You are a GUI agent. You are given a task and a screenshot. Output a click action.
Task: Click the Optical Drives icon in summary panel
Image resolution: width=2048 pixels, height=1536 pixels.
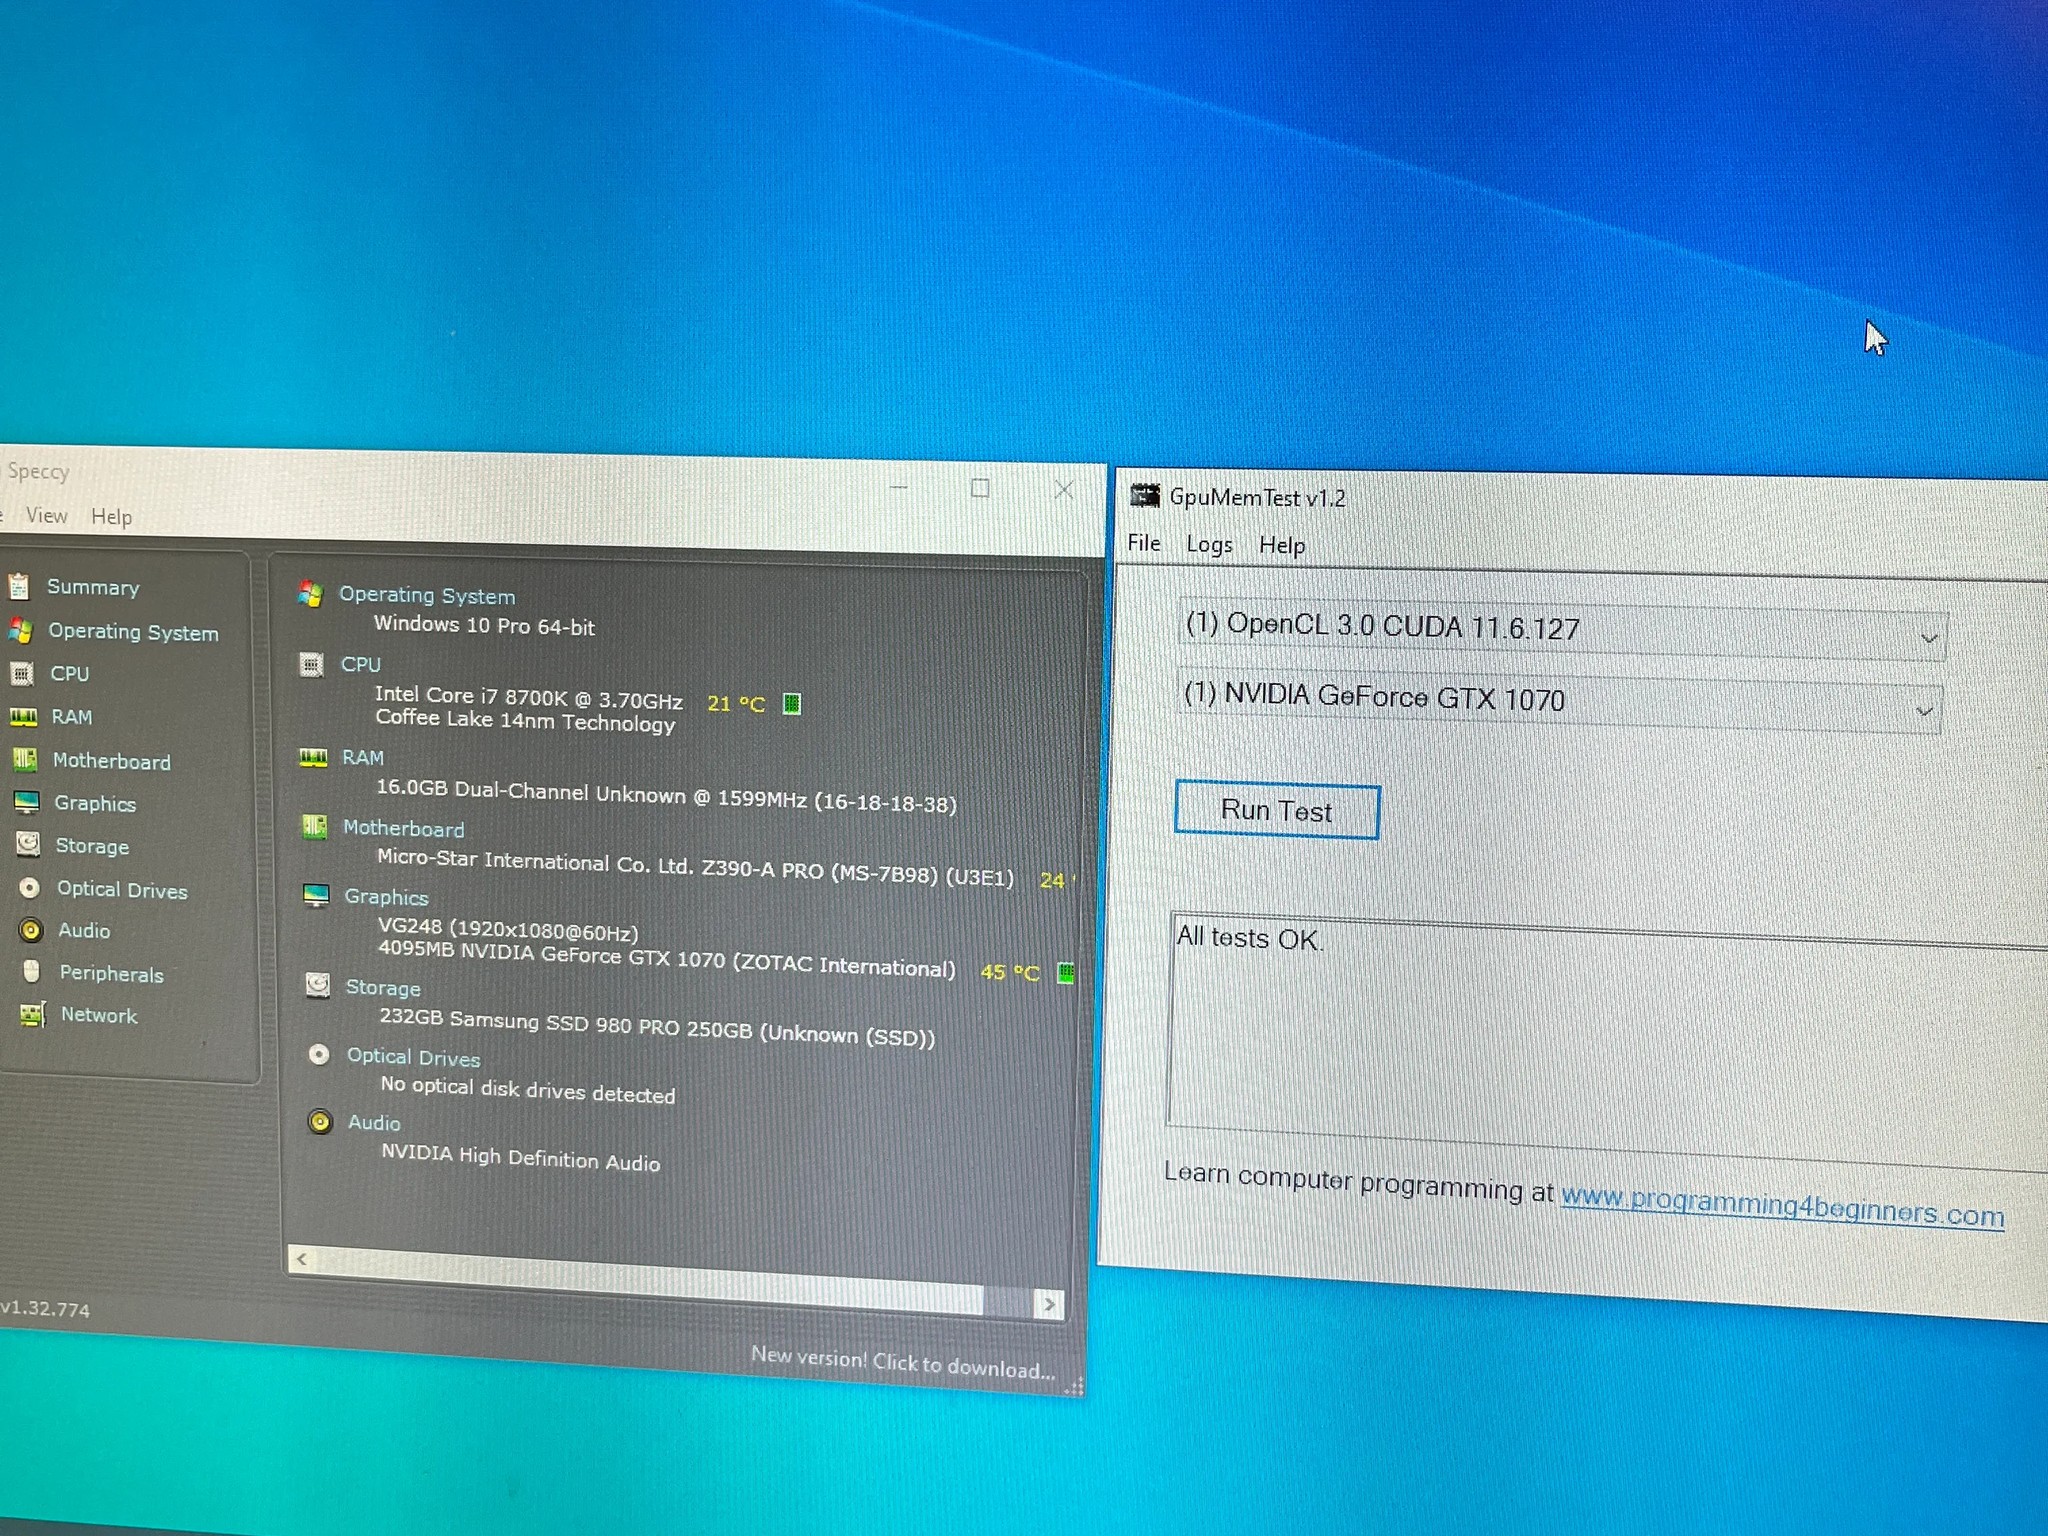(319, 1054)
